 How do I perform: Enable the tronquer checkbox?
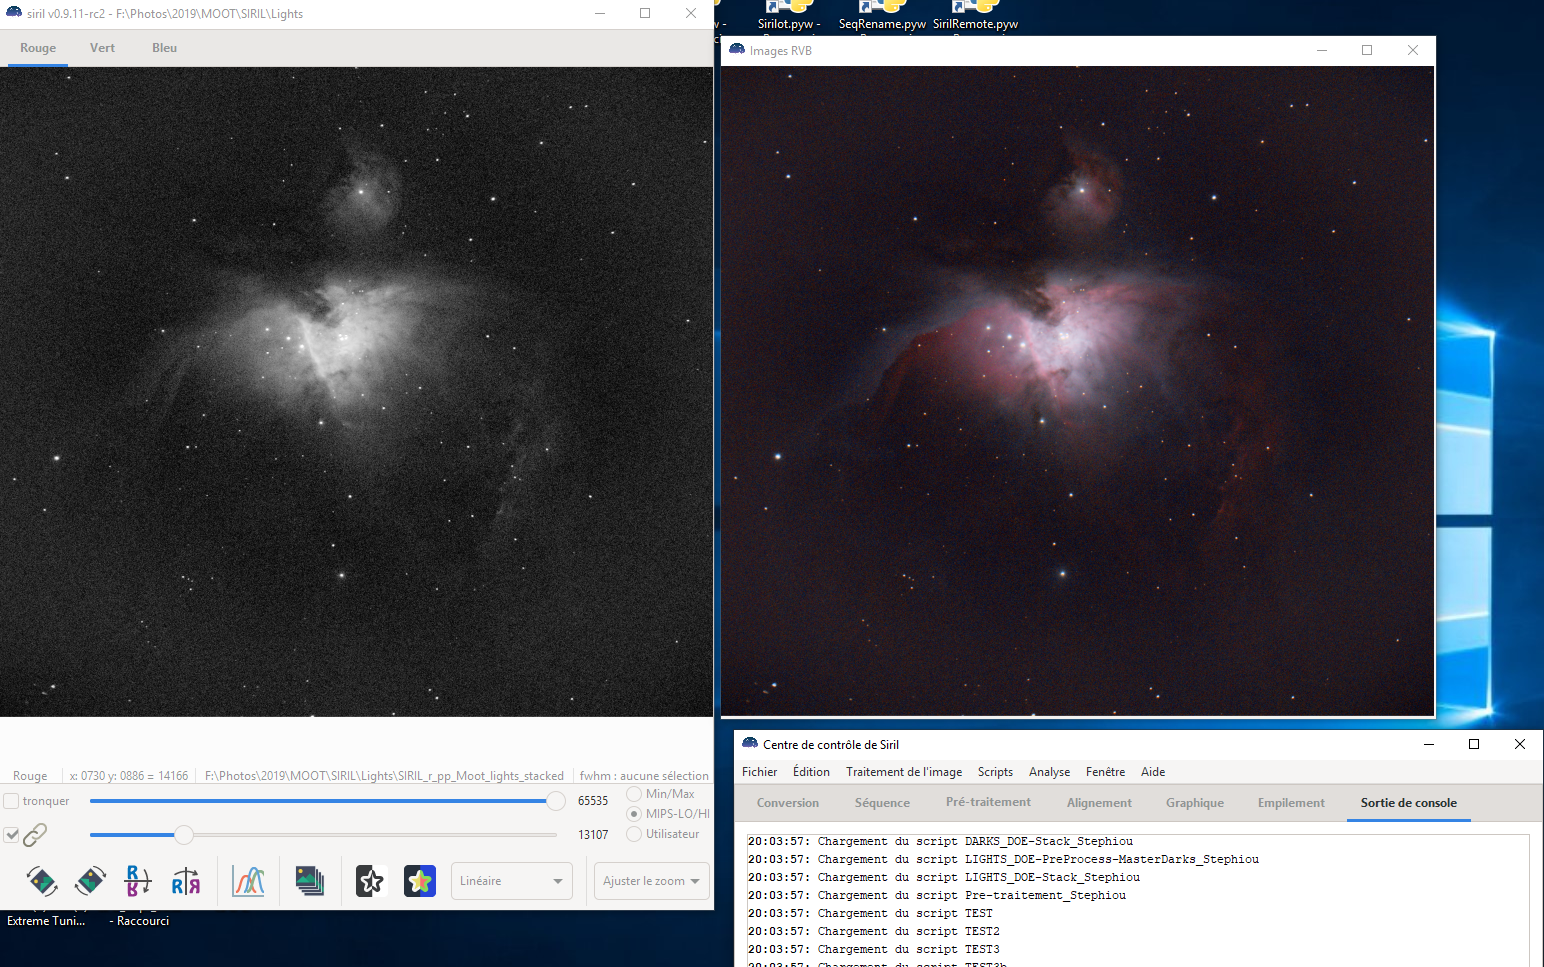point(11,801)
